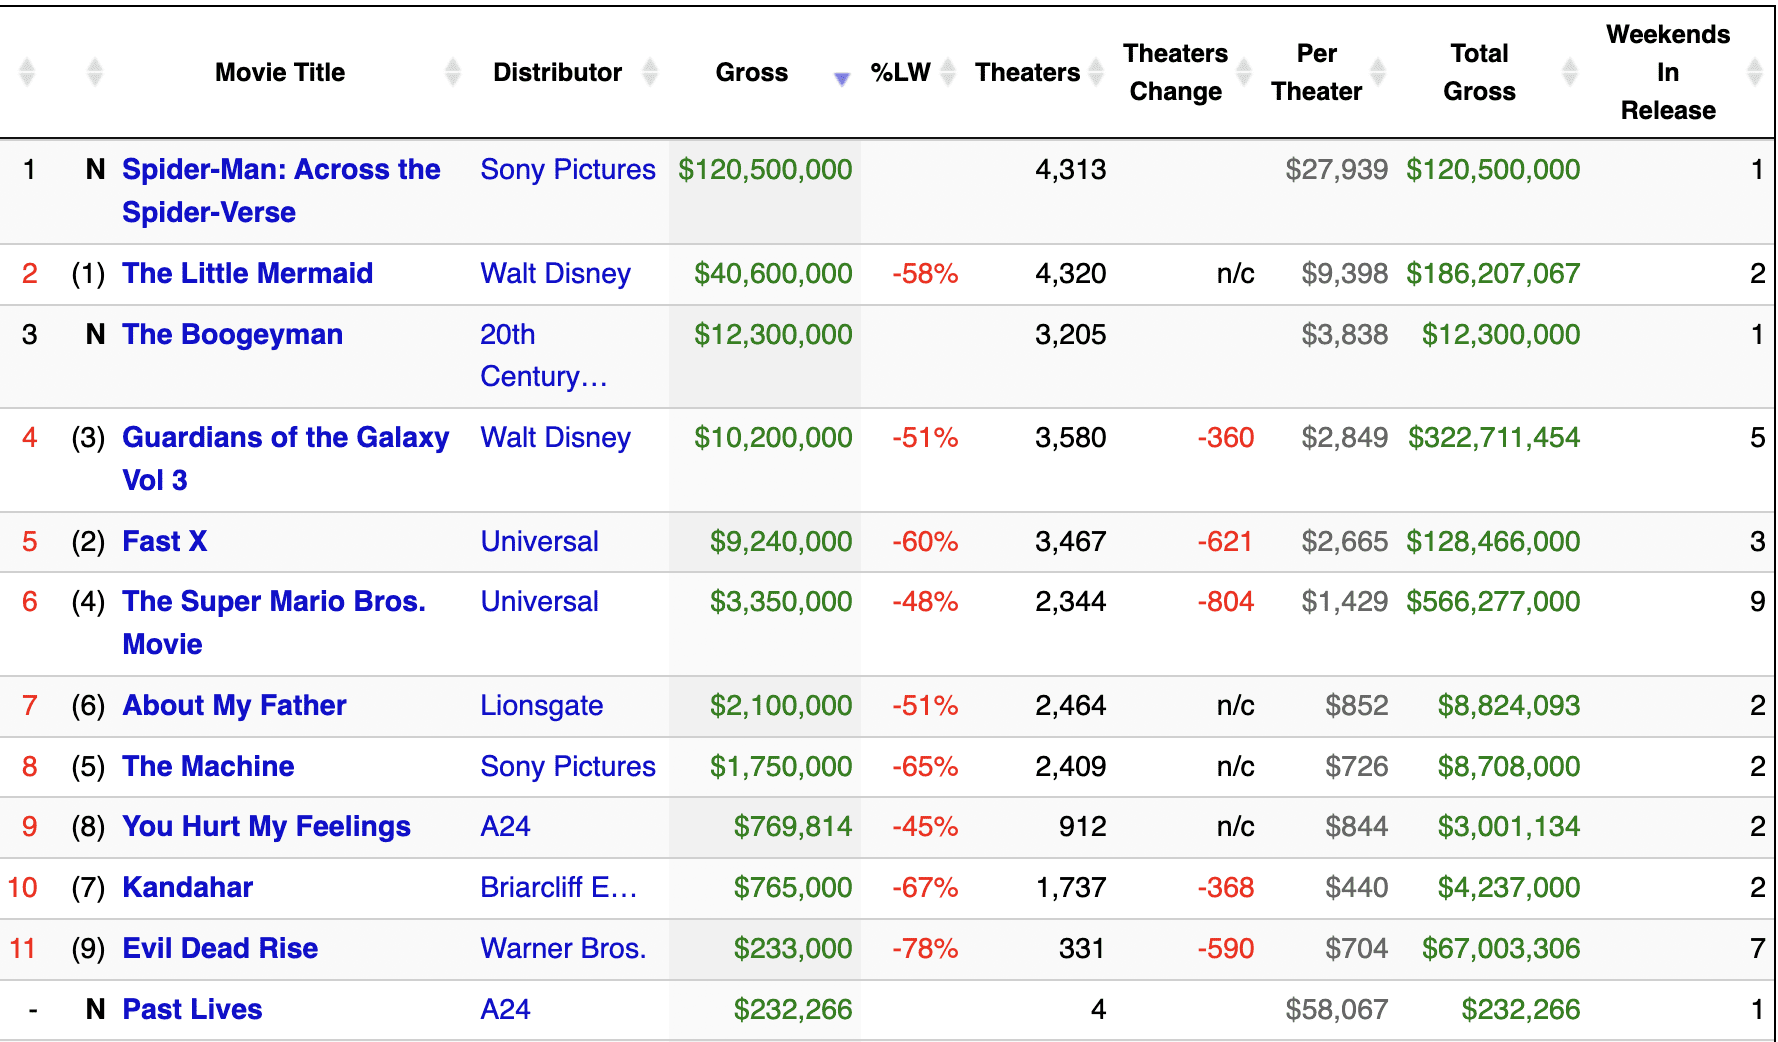
Task: Select the $58,067 per theater value
Action: tap(1337, 1010)
